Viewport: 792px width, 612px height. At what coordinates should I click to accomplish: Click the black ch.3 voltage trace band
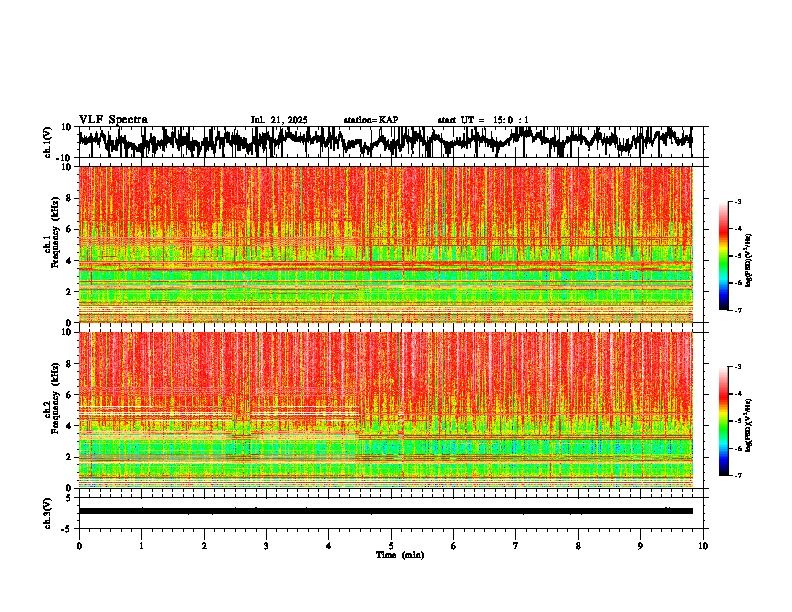pos(386,511)
